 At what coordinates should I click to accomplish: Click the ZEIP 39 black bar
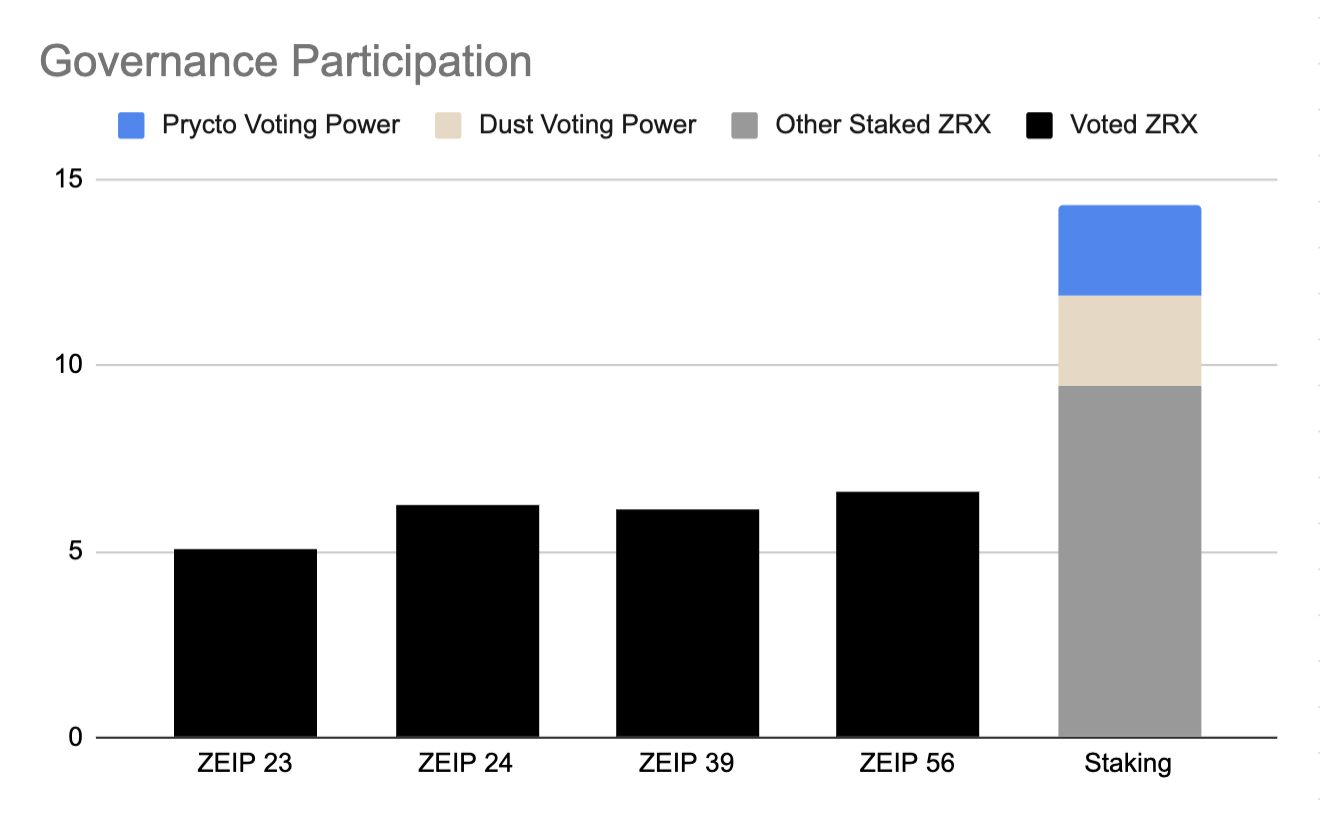pyautogui.click(x=687, y=623)
